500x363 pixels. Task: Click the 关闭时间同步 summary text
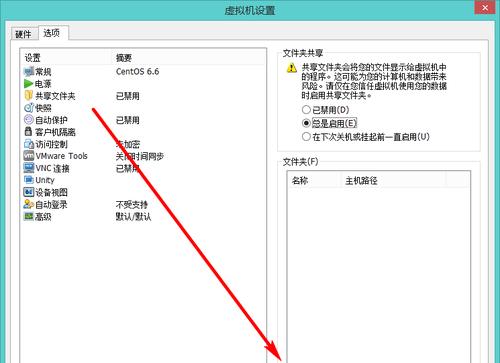(140, 156)
